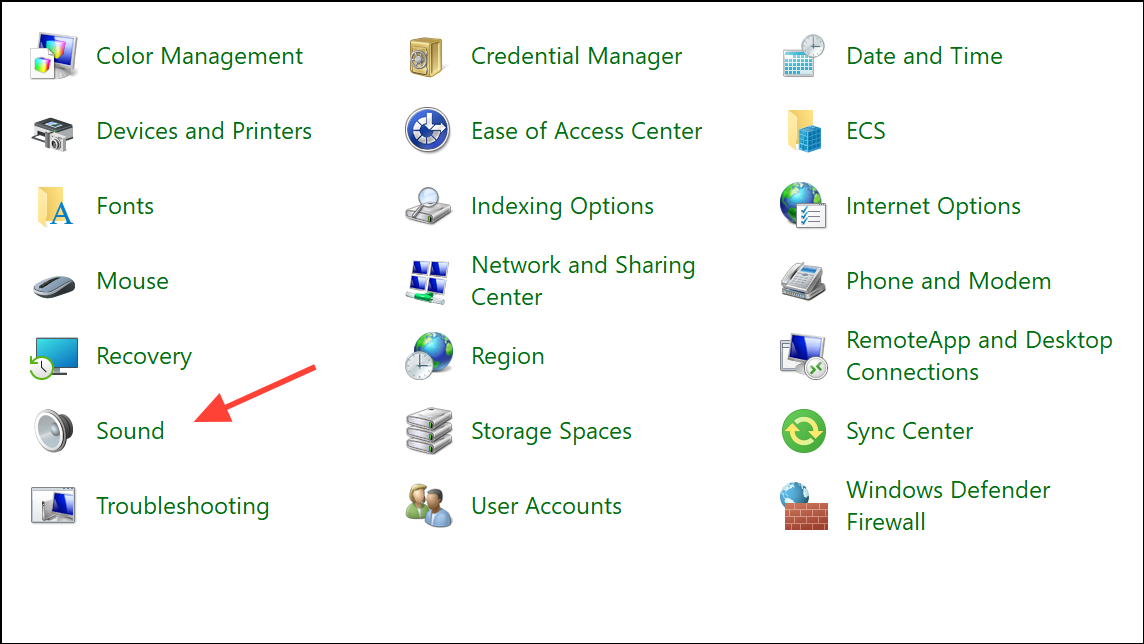Viewport: 1144px width, 644px height.
Task: Go to Internet Options link
Action: point(933,206)
